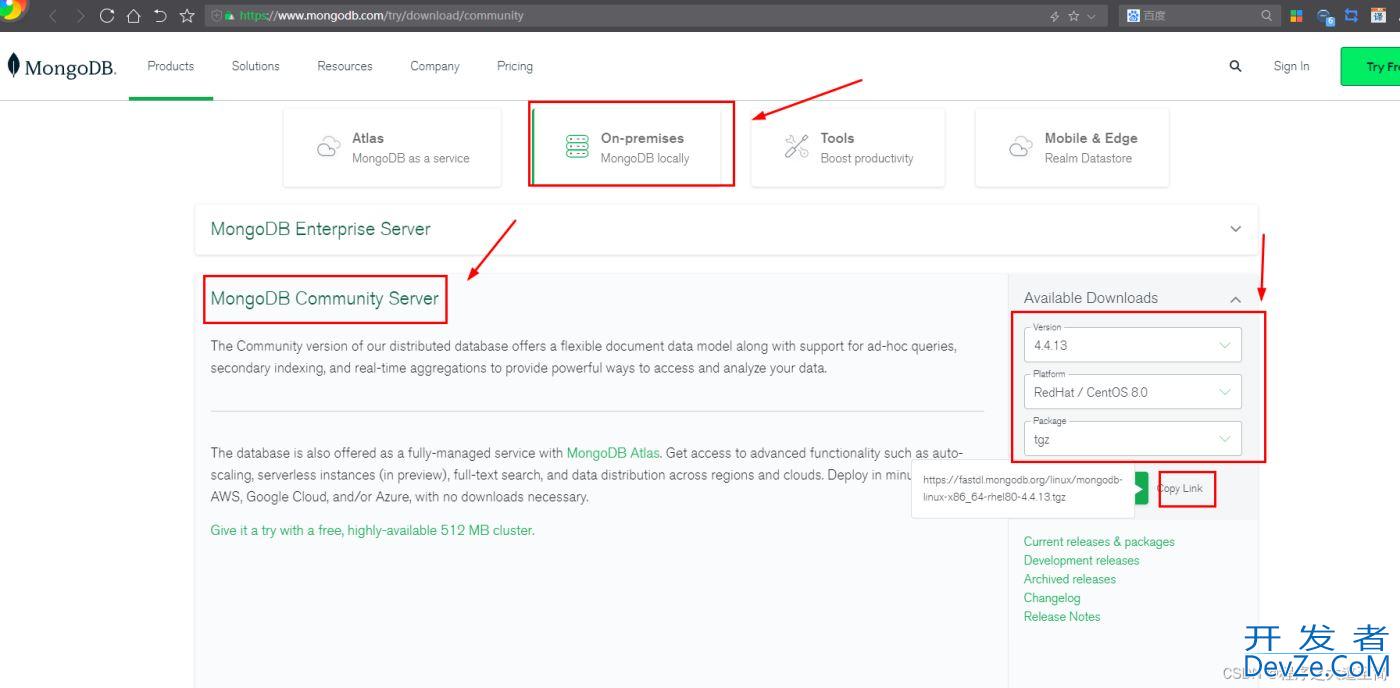Image resolution: width=1400 pixels, height=688 pixels.
Task: Open the Platform dropdown showing RedHat / CentOS 8.0
Action: point(1133,392)
